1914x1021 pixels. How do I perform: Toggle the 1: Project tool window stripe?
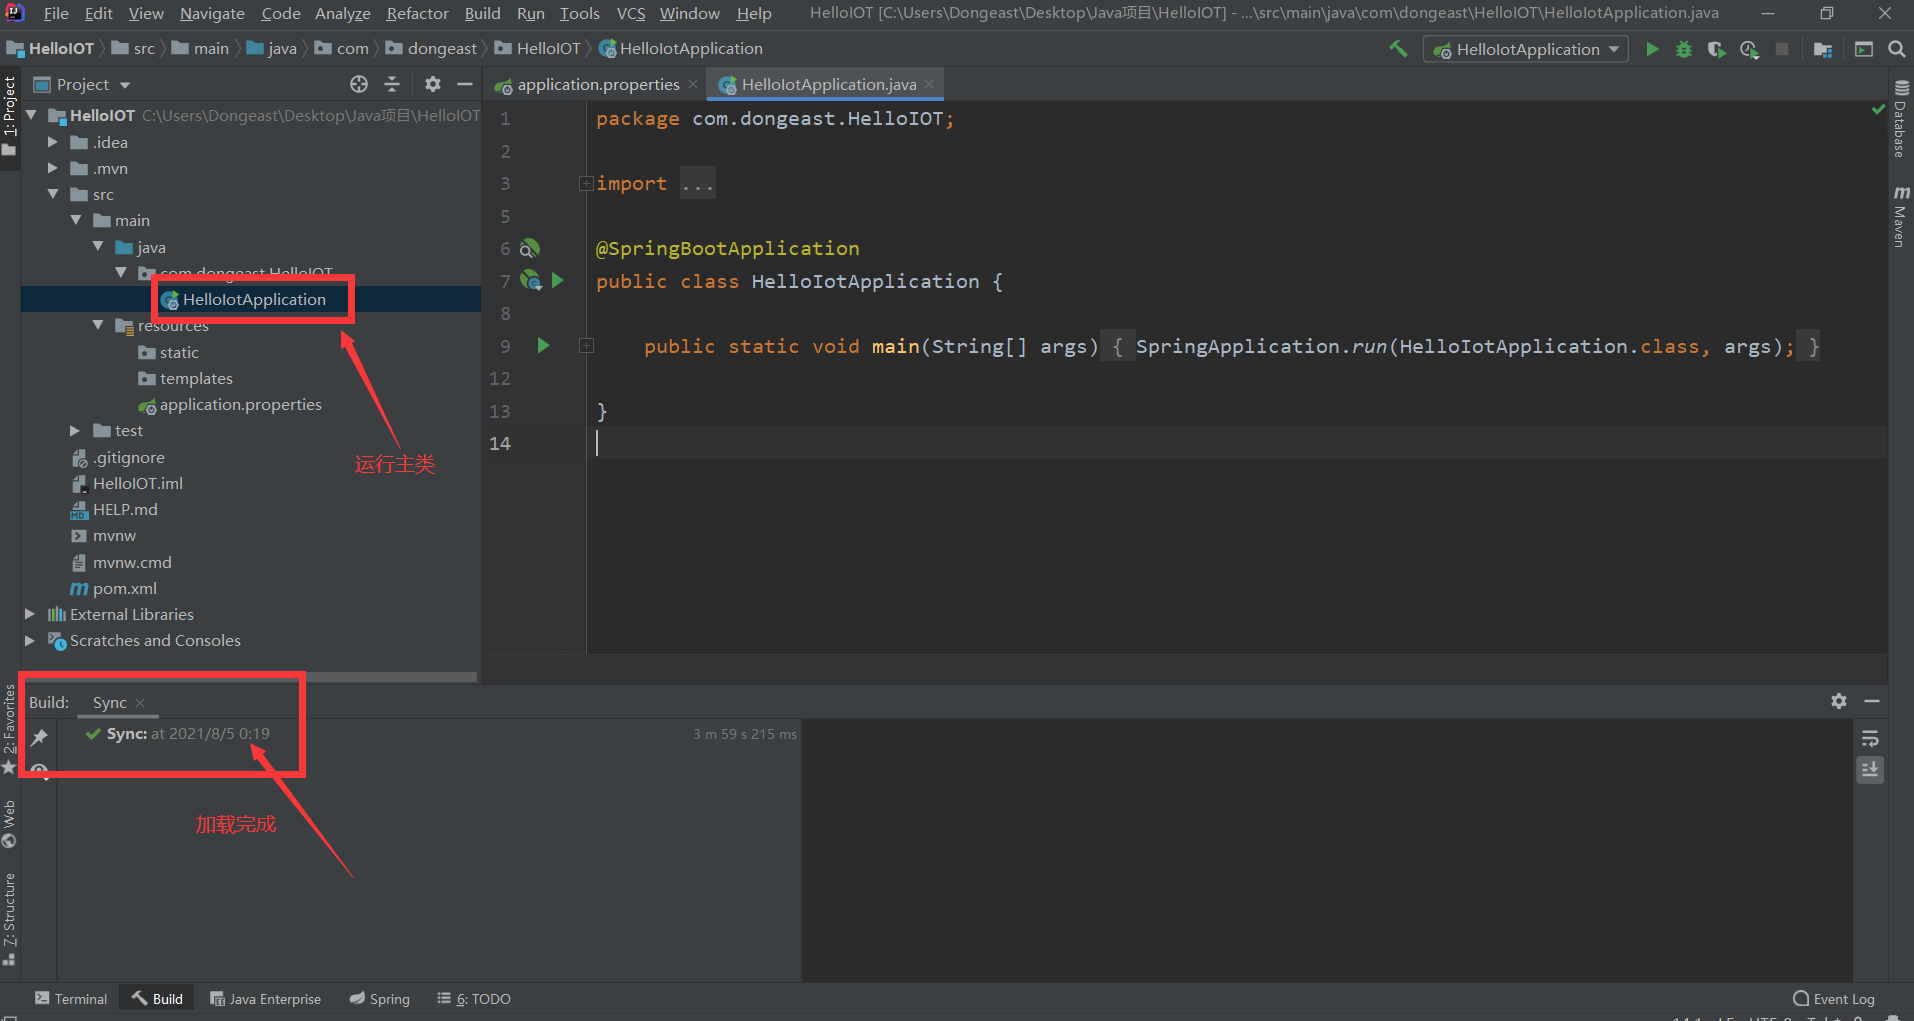click(10, 115)
